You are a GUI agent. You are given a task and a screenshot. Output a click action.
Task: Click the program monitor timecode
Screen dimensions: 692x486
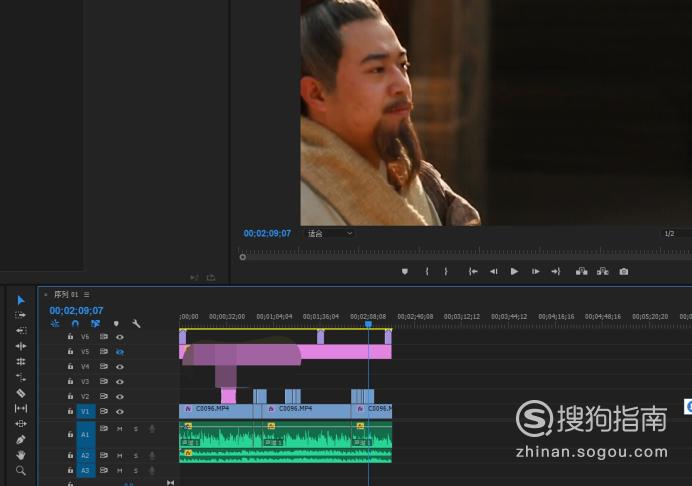[267, 234]
